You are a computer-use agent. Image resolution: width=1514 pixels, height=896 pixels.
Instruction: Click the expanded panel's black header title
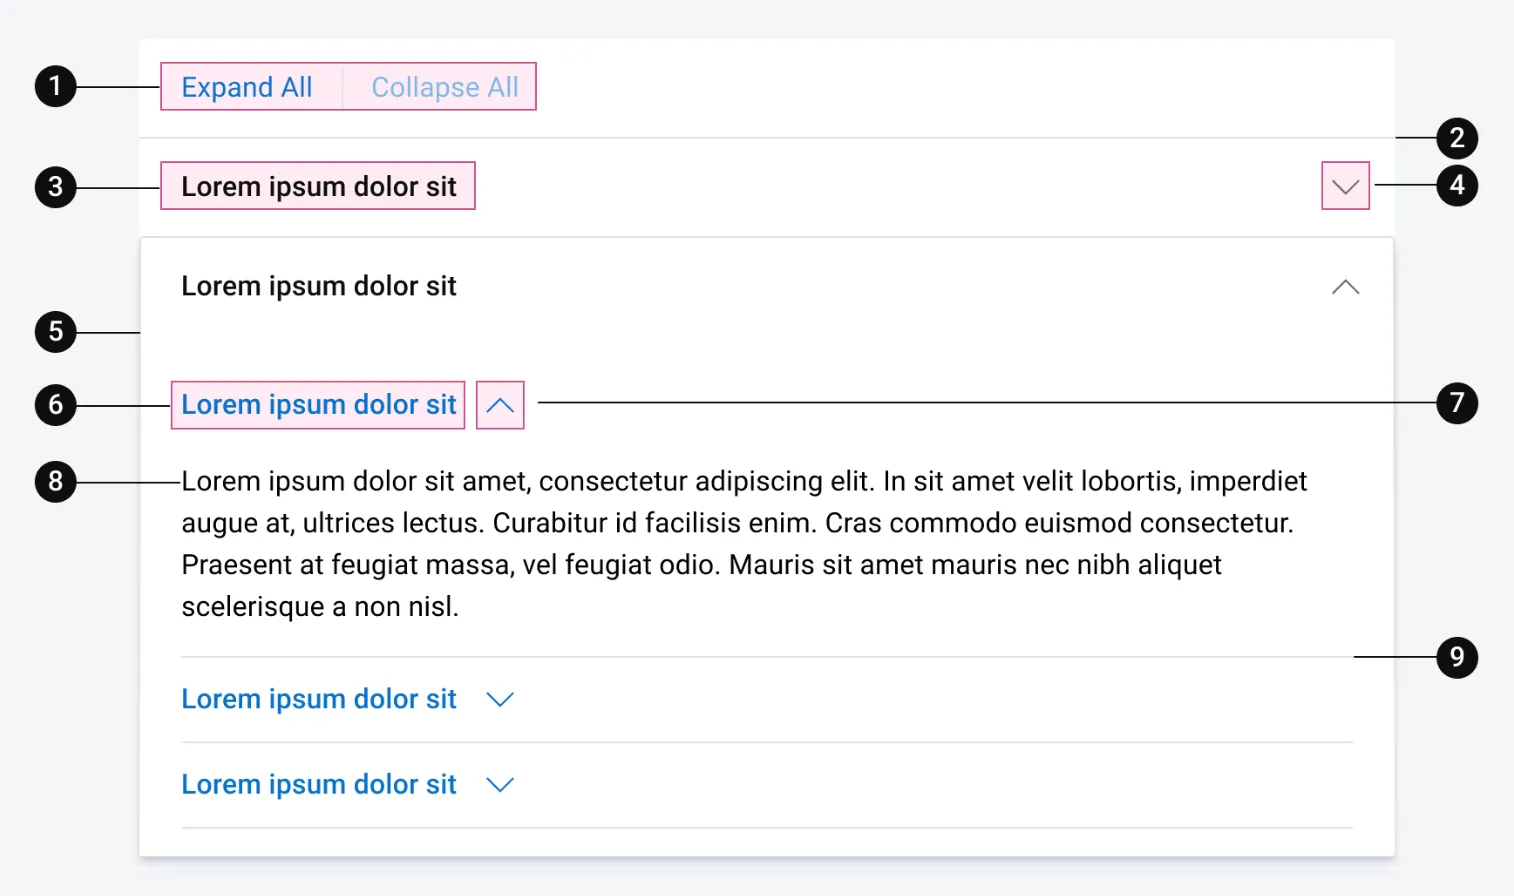tap(318, 286)
